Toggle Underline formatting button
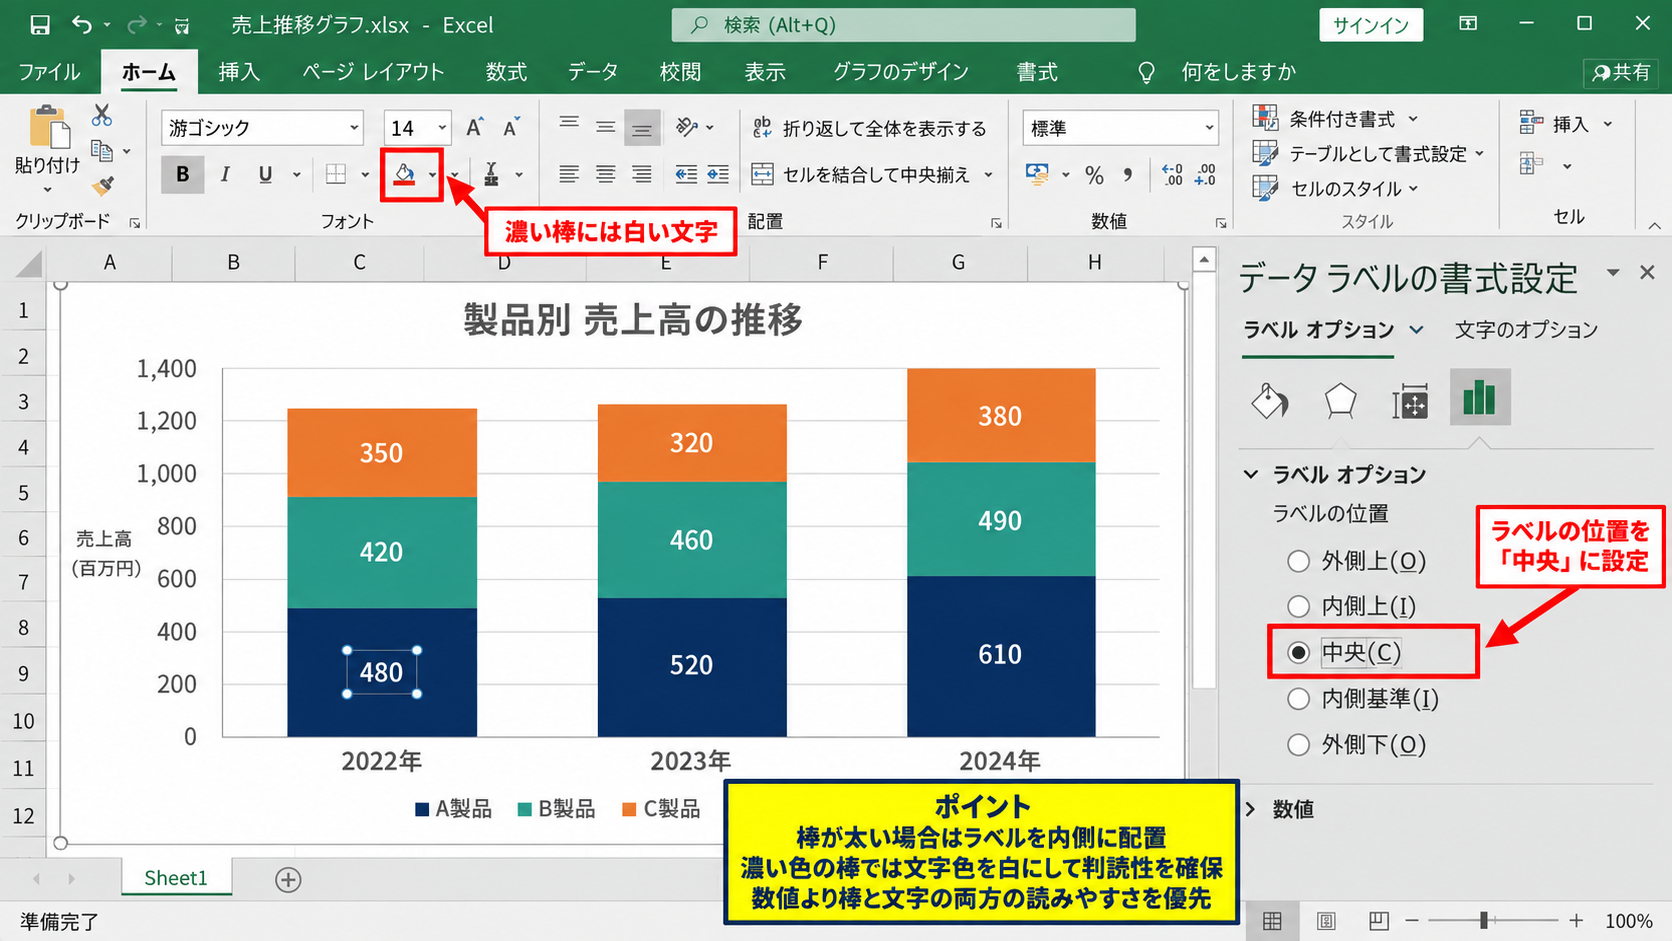Image resolution: width=1672 pixels, height=941 pixels. click(x=265, y=175)
